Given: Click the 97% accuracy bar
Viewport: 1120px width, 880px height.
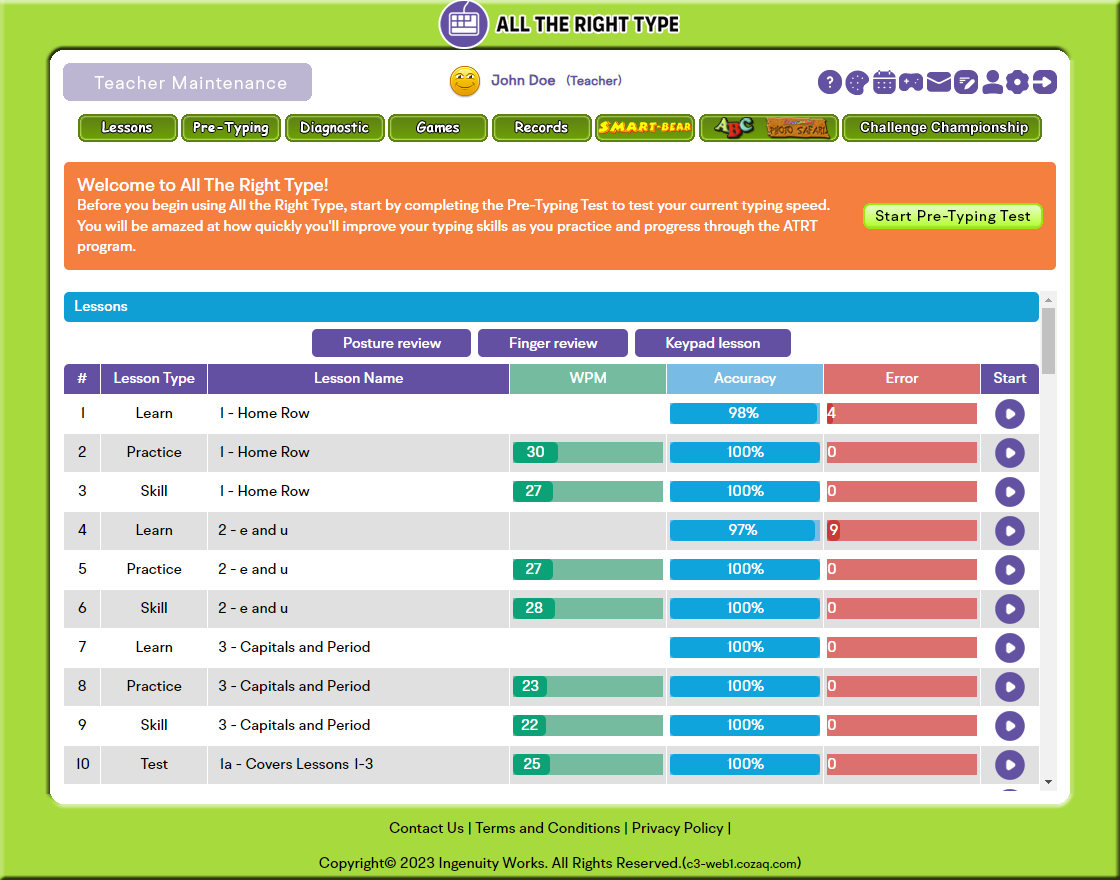Looking at the screenshot, I should [745, 531].
